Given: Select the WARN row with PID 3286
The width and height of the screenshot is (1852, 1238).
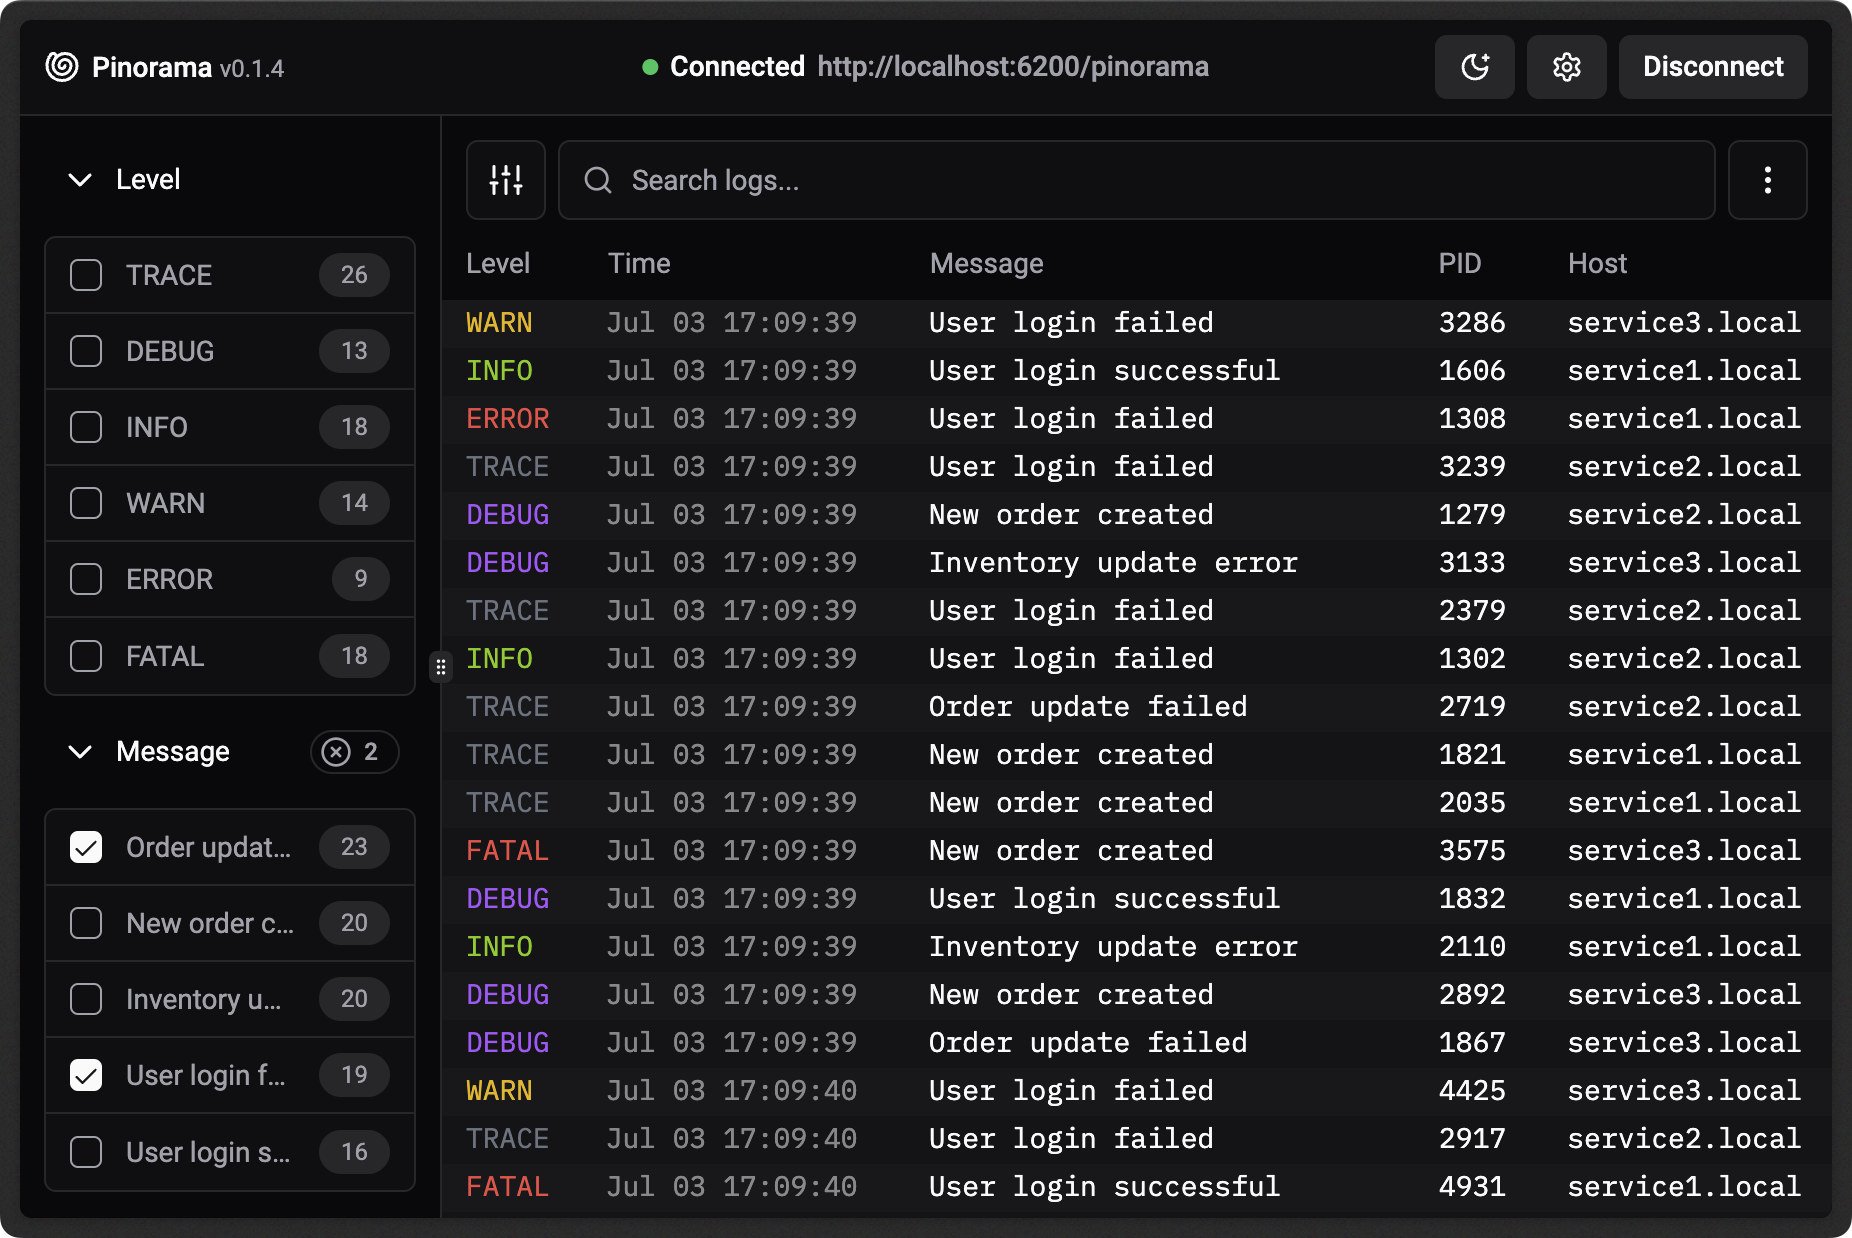Looking at the screenshot, I should [x=1137, y=323].
